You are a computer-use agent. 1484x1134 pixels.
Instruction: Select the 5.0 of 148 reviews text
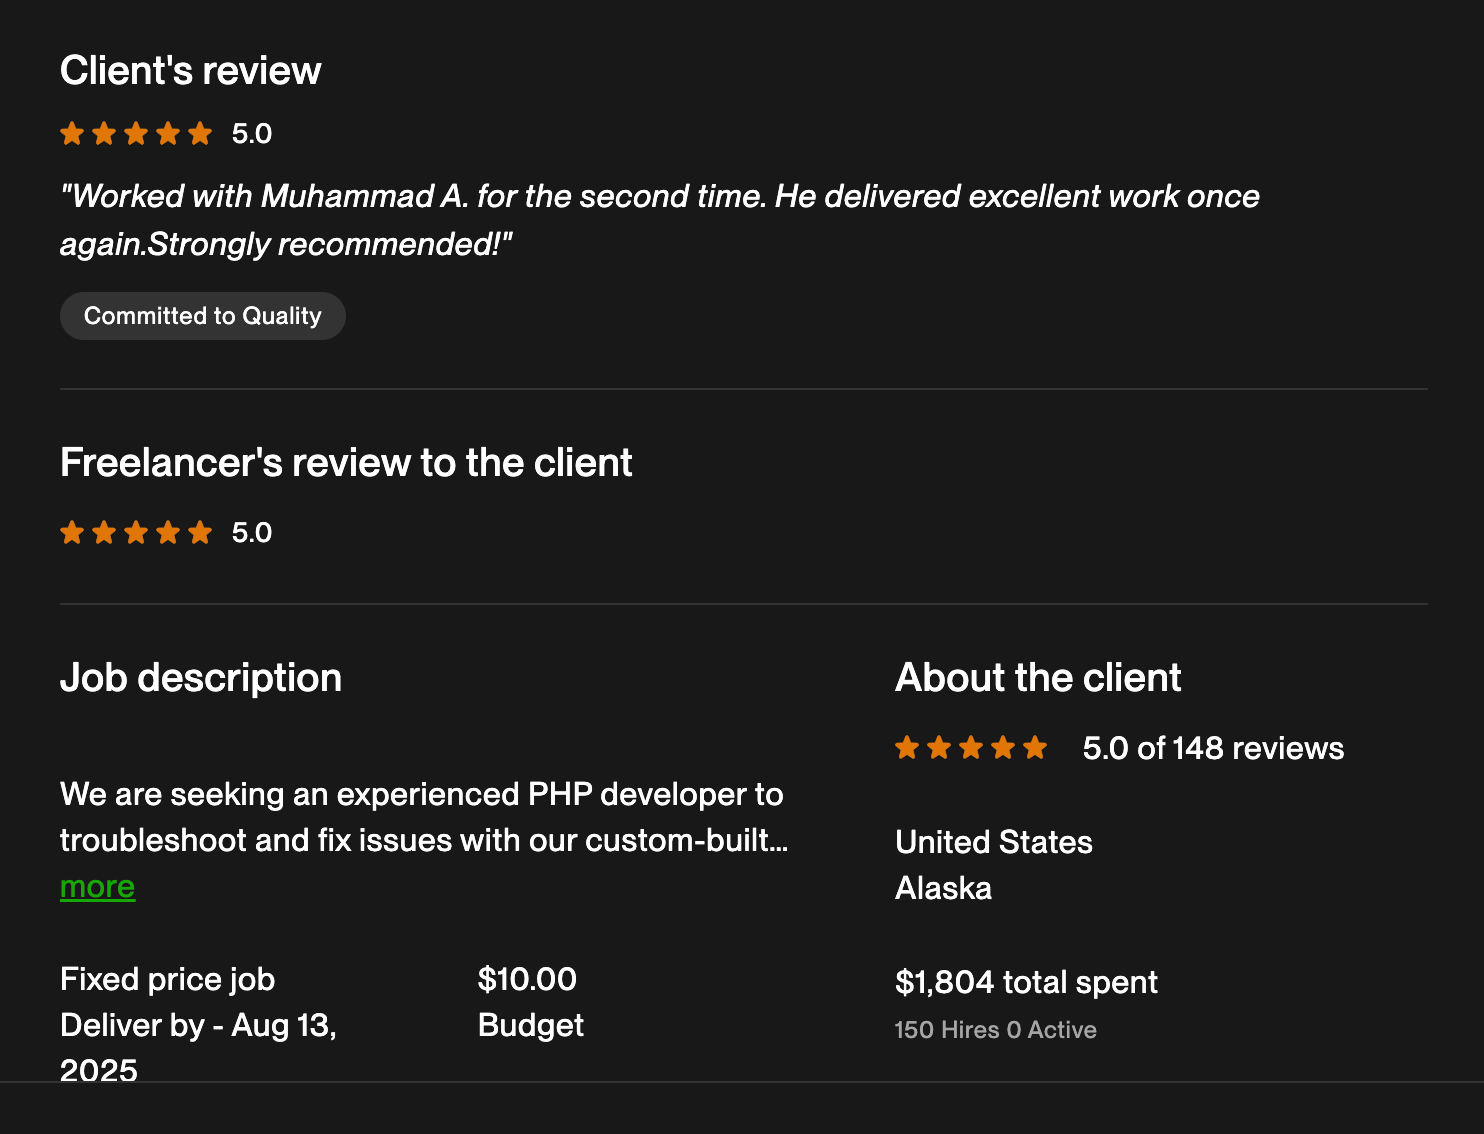(x=1212, y=748)
